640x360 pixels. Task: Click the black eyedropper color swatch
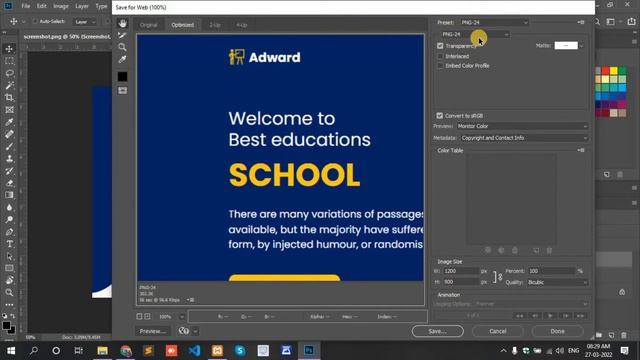122,76
